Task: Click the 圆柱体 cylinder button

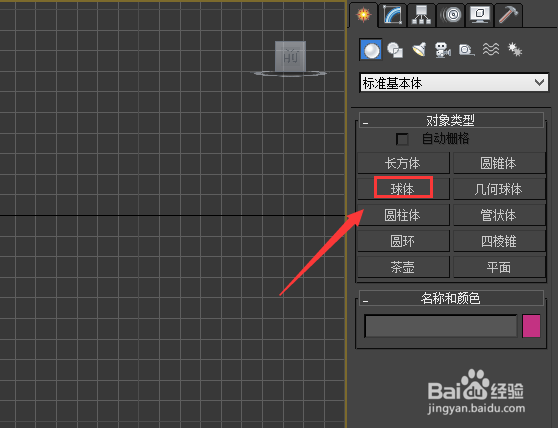Action: pos(403,215)
